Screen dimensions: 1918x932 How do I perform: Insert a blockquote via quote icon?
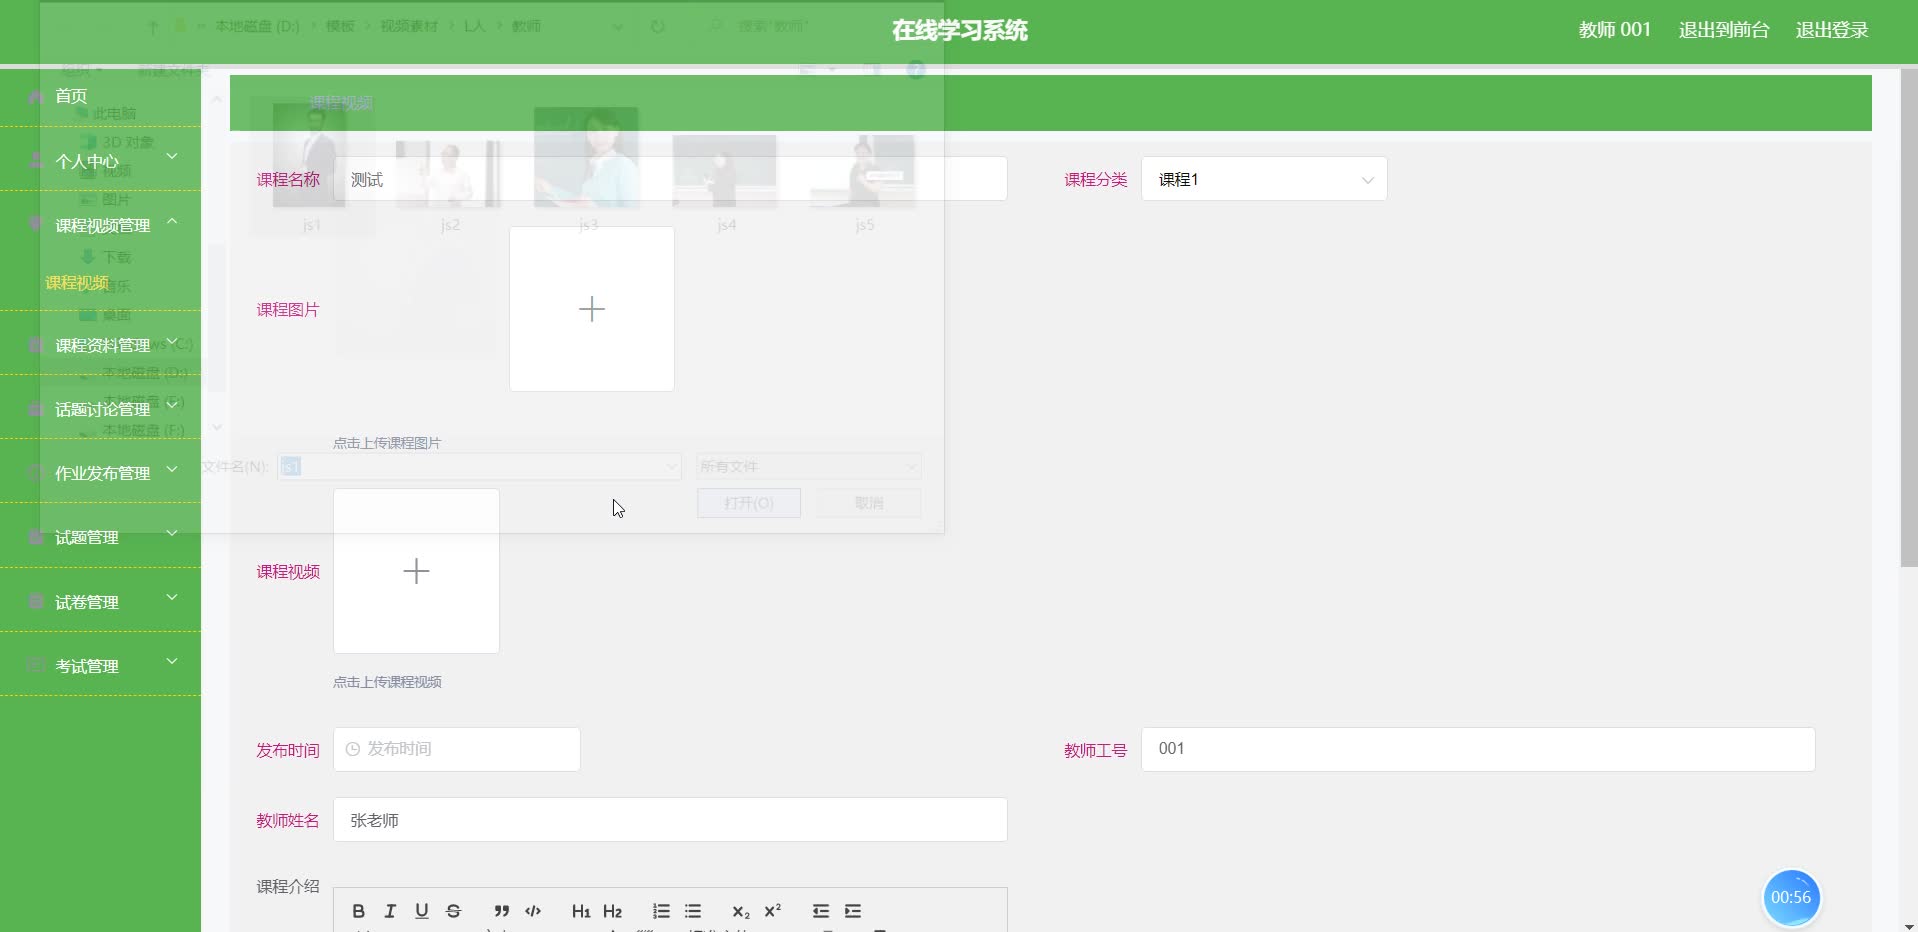click(501, 911)
